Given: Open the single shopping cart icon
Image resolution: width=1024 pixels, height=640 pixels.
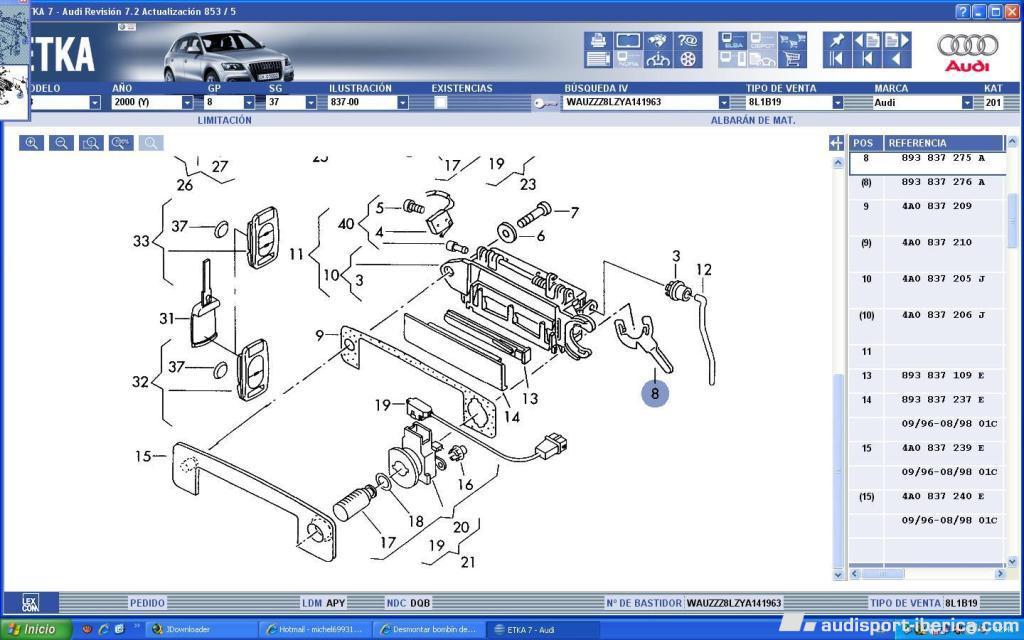Looking at the screenshot, I should pos(792,59).
